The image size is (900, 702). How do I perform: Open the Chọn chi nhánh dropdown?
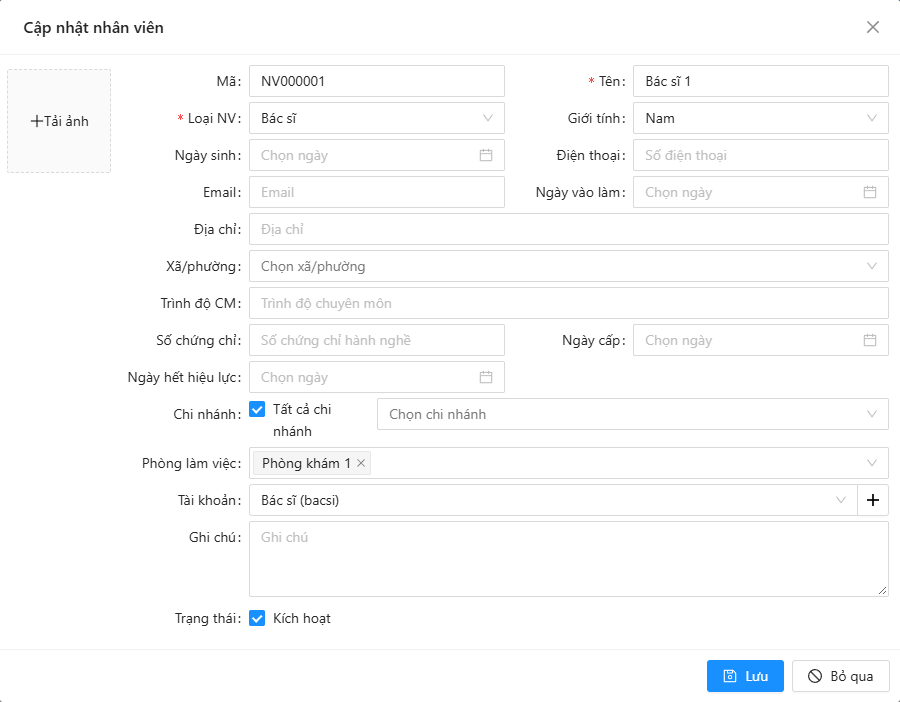coord(633,414)
